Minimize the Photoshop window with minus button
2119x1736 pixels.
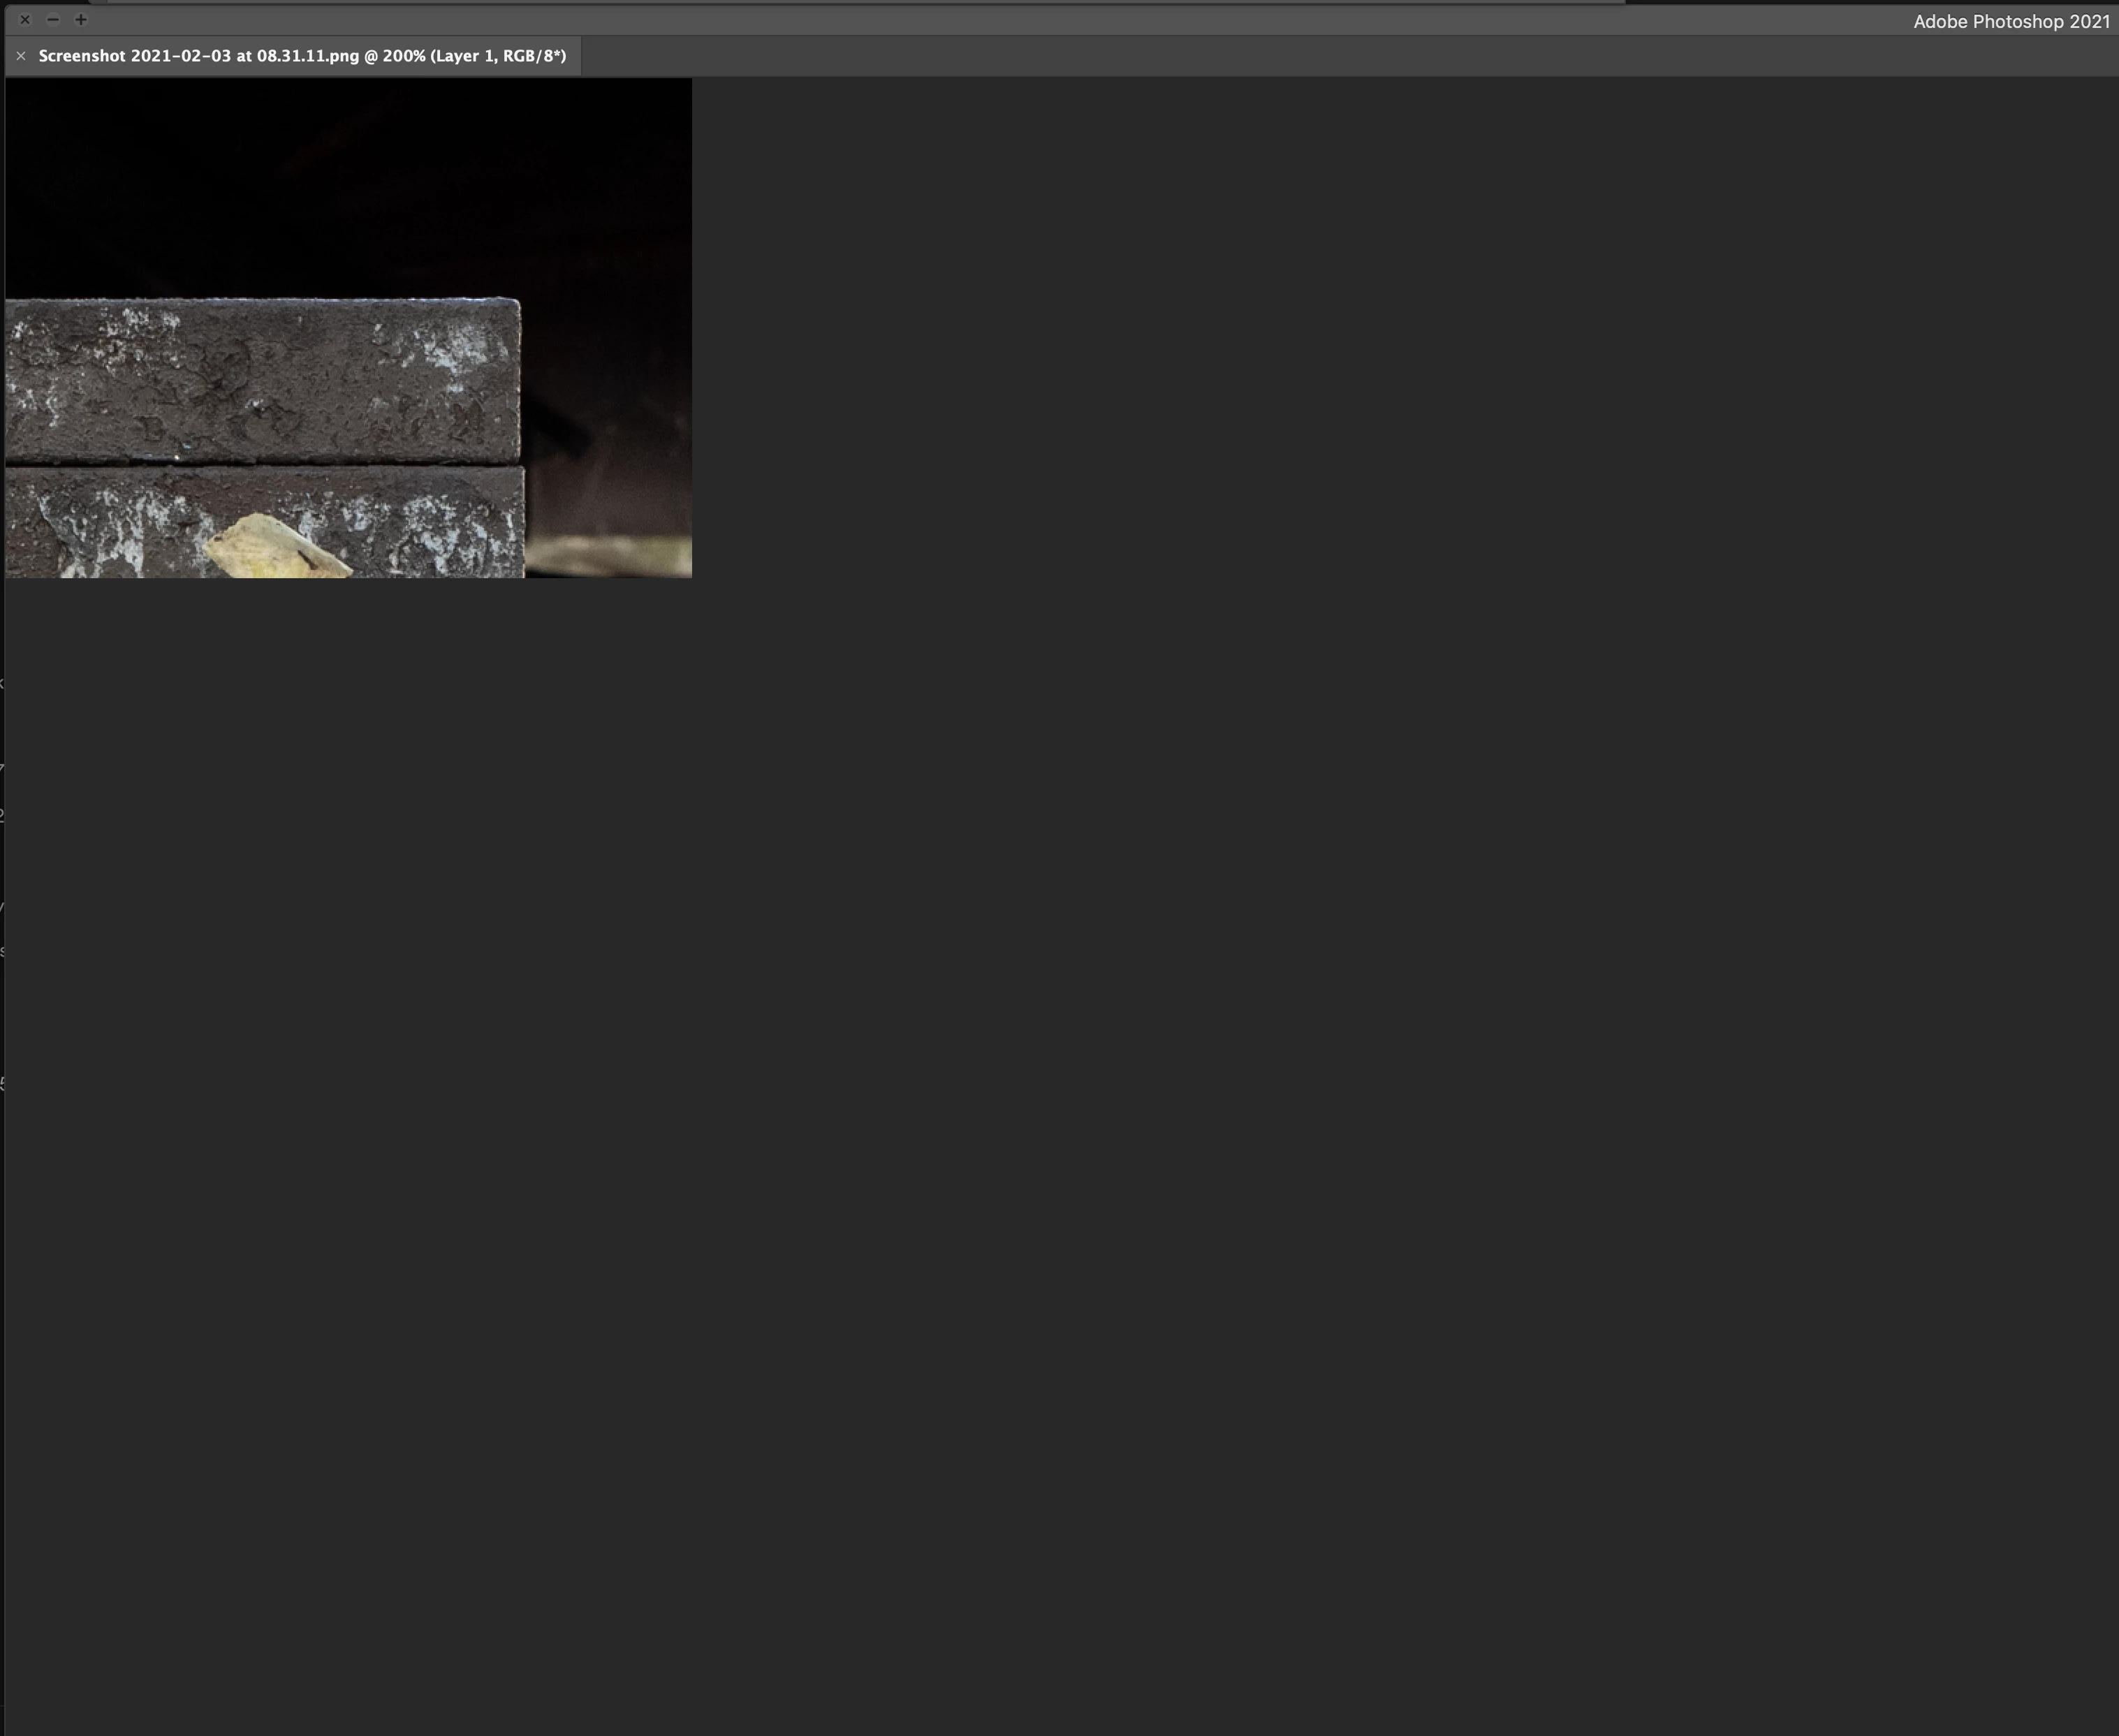click(53, 19)
